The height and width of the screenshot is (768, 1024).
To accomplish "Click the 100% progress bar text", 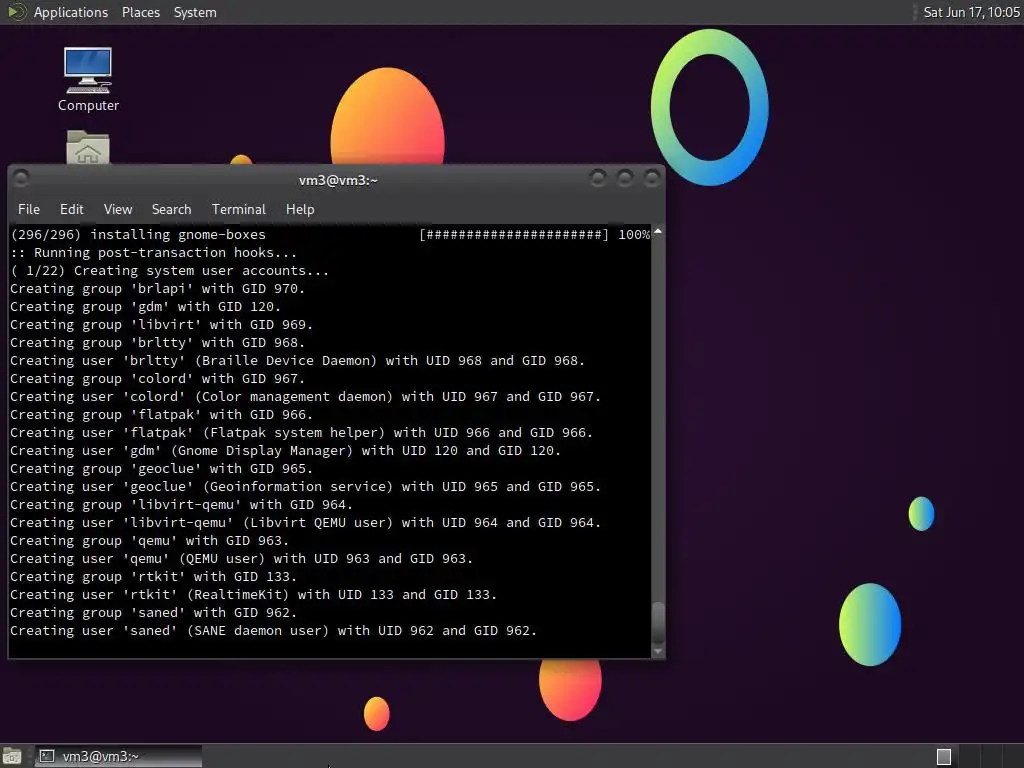I will 634,234.
